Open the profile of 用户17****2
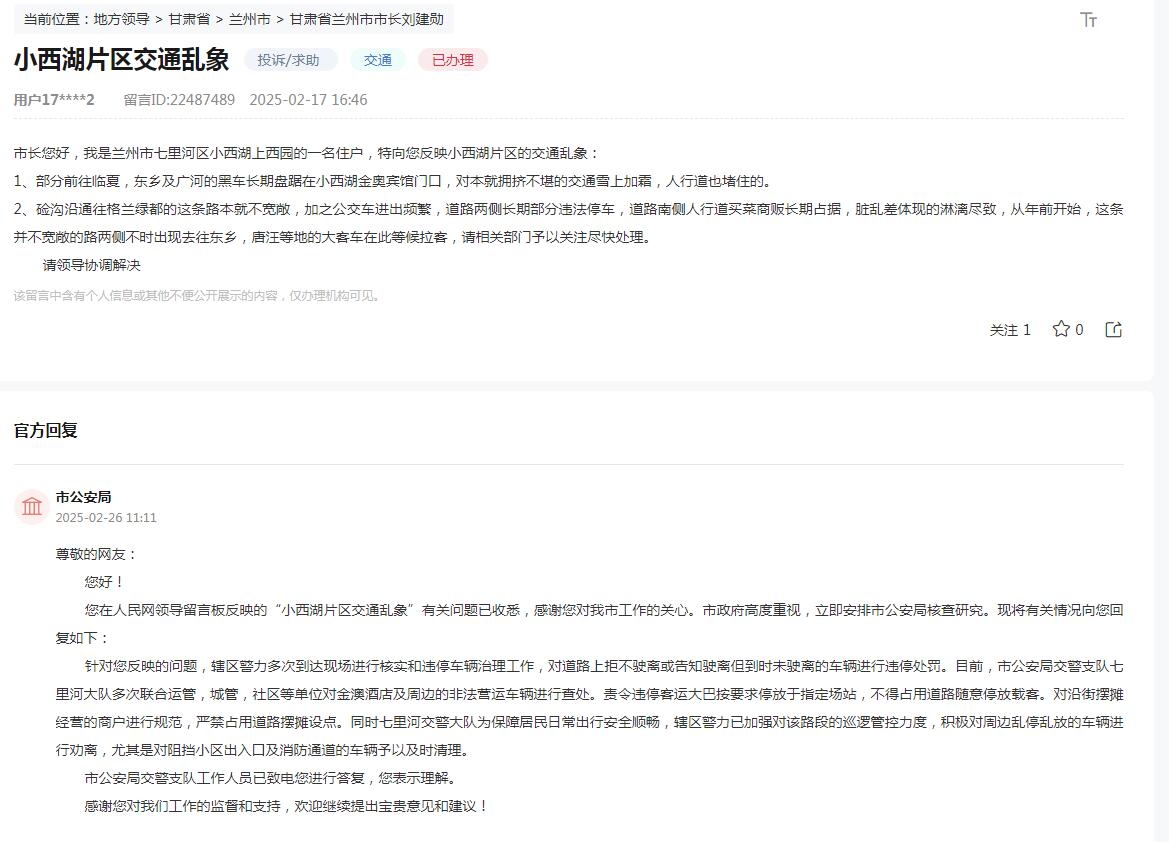The height and width of the screenshot is (842, 1169). pyautogui.click(x=54, y=100)
